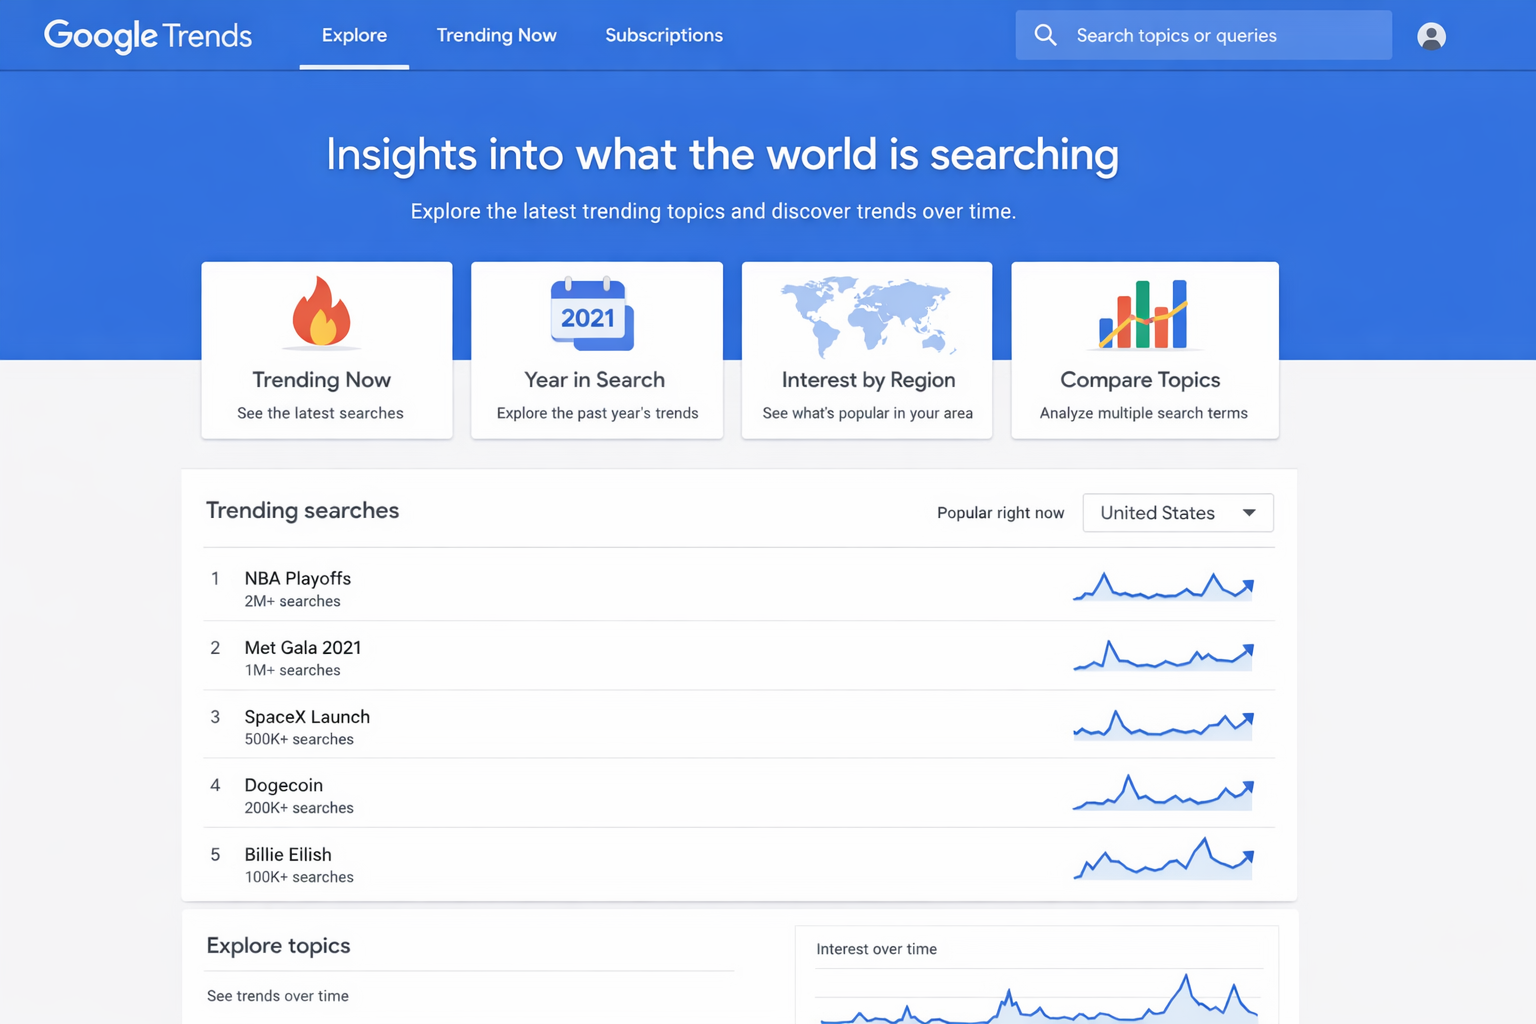The width and height of the screenshot is (1536, 1024).
Task: Click the 2021 calendar icon
Action: [x=592, y=315]
